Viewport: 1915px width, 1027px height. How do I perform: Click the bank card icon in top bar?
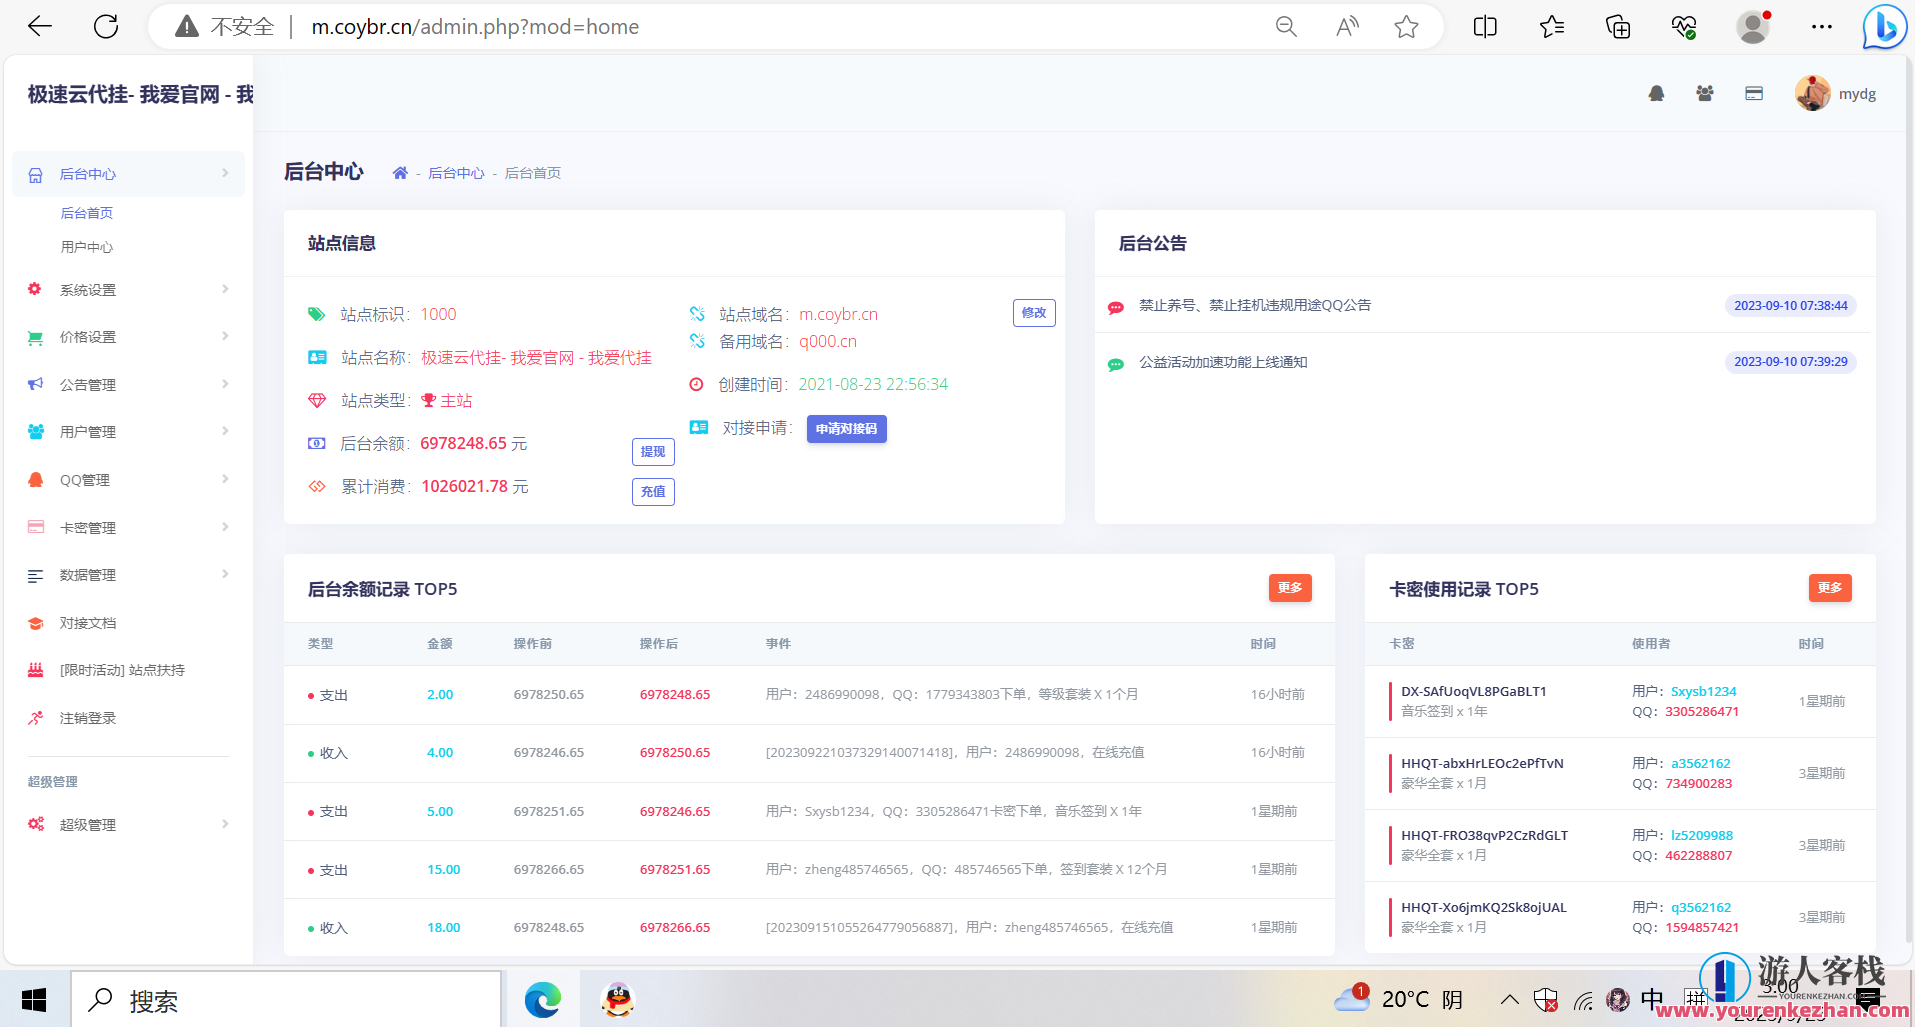pos(1753,93)
